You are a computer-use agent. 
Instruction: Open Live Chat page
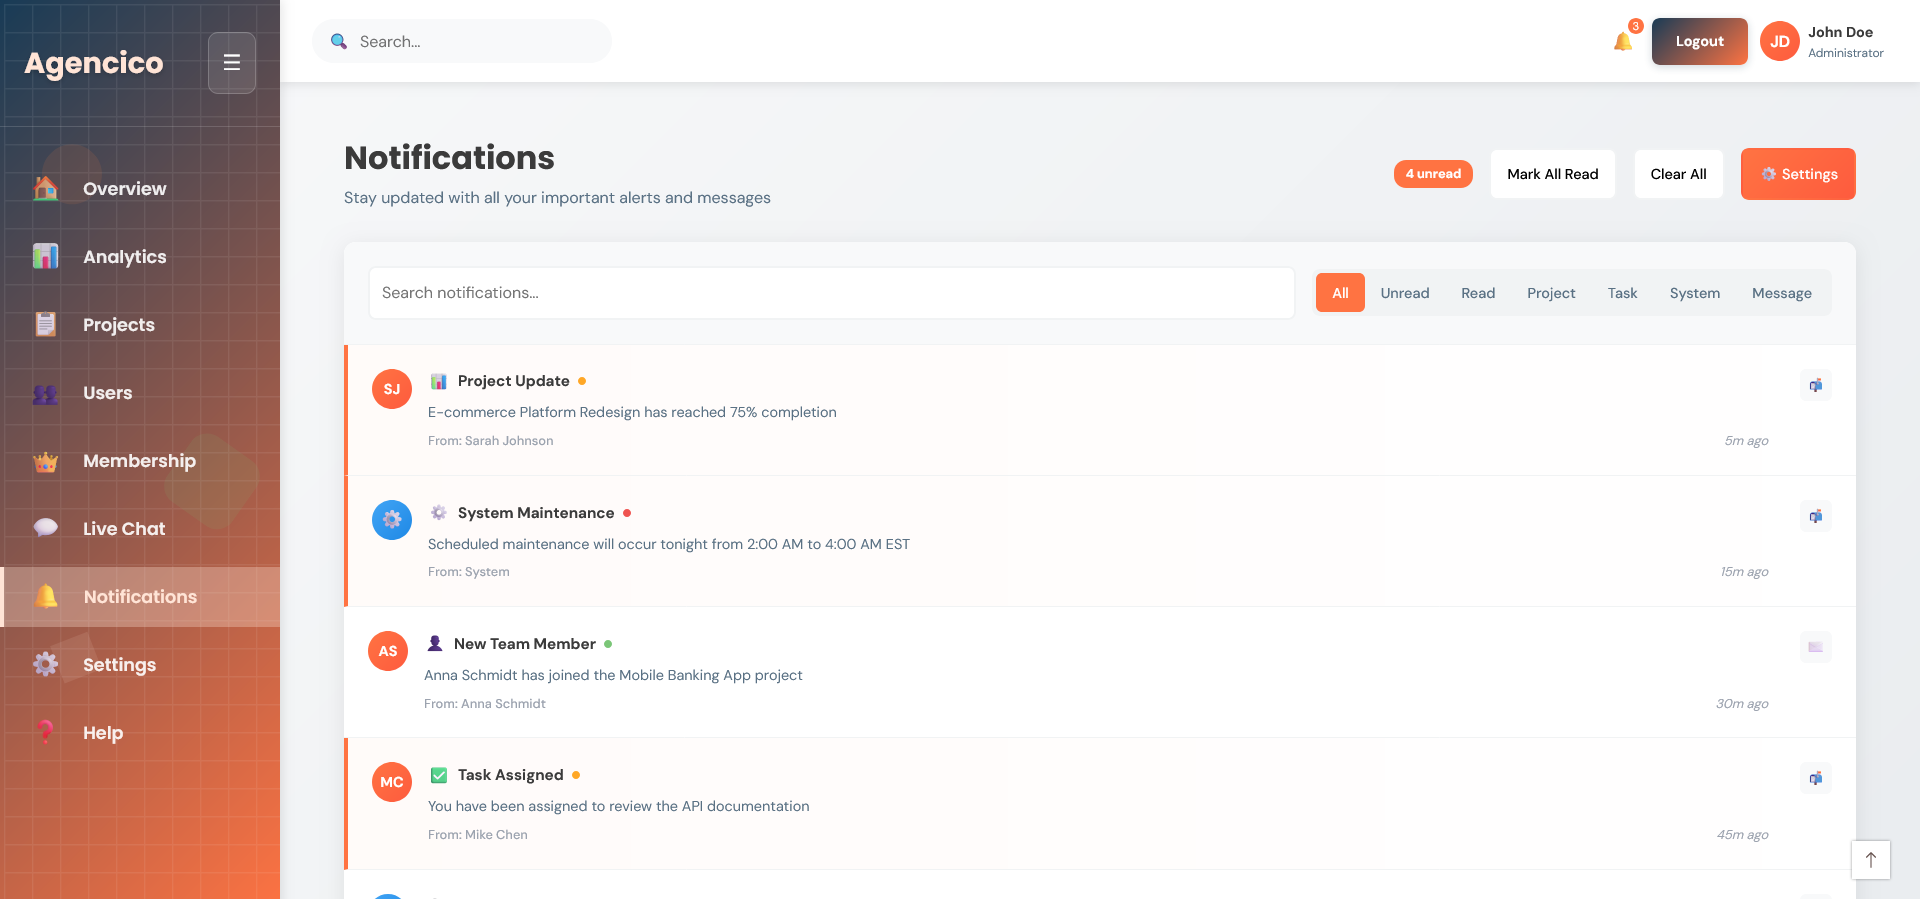[140, 528]
